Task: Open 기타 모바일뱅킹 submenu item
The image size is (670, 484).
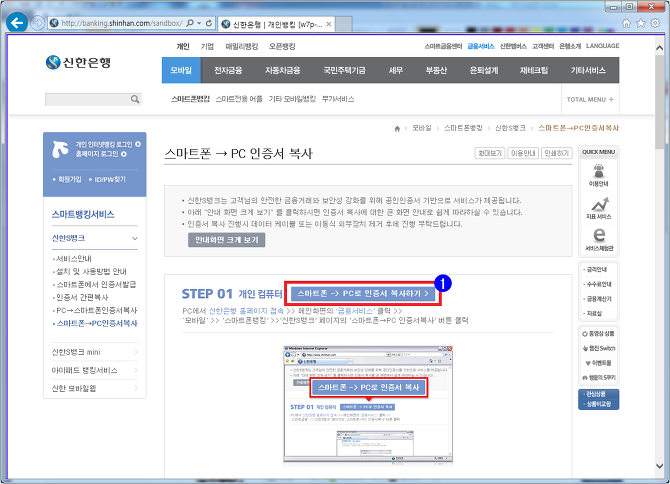Action: coord(292,99)
